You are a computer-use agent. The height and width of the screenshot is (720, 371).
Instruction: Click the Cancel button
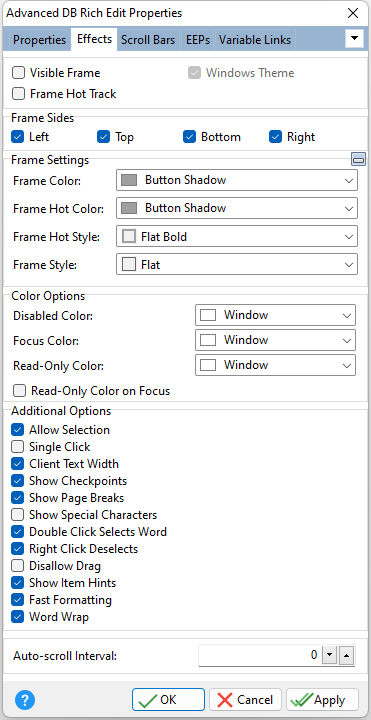[245, 700]
